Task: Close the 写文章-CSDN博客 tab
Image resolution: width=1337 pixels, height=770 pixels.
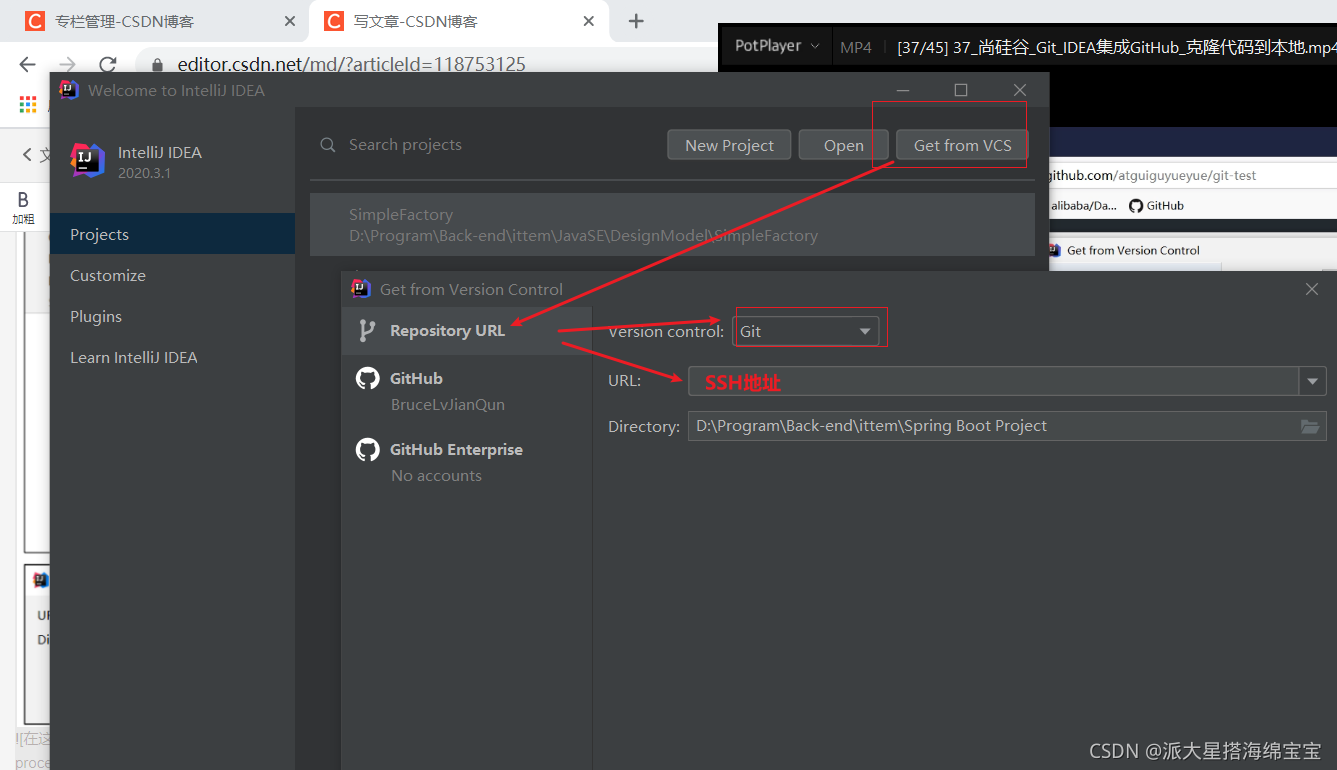Action: [x=589, y=21]
